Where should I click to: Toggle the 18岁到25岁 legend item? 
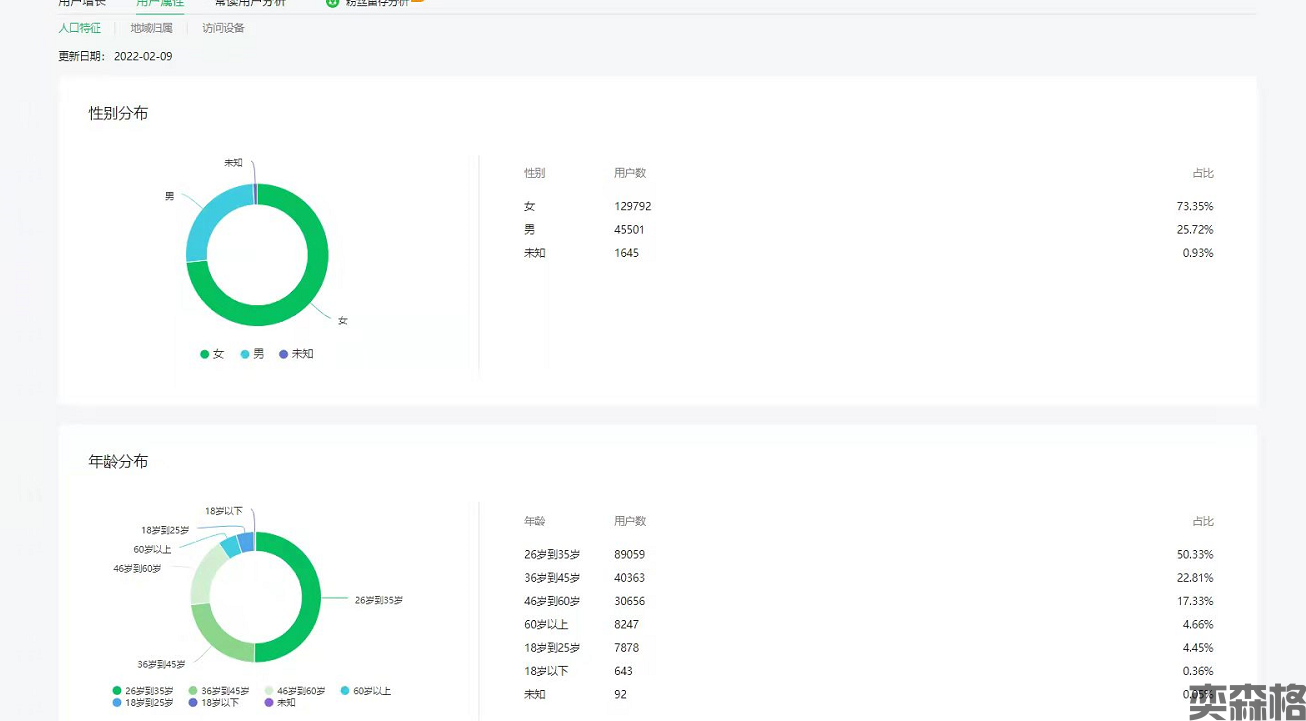pos(143,703)
